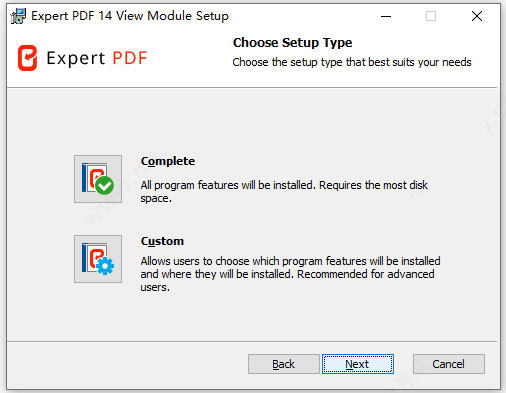This screenshot has height=393, width=506.
Task: Click the Expert PDF 14 View Module Setup title
Action: tap(130, 16)
